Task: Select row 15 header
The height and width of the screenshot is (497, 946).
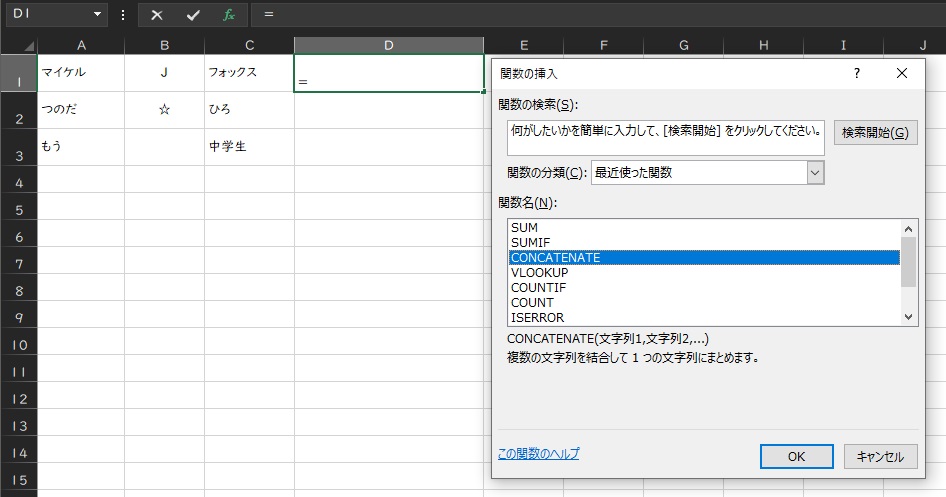Action: click(x=19, y=476)
